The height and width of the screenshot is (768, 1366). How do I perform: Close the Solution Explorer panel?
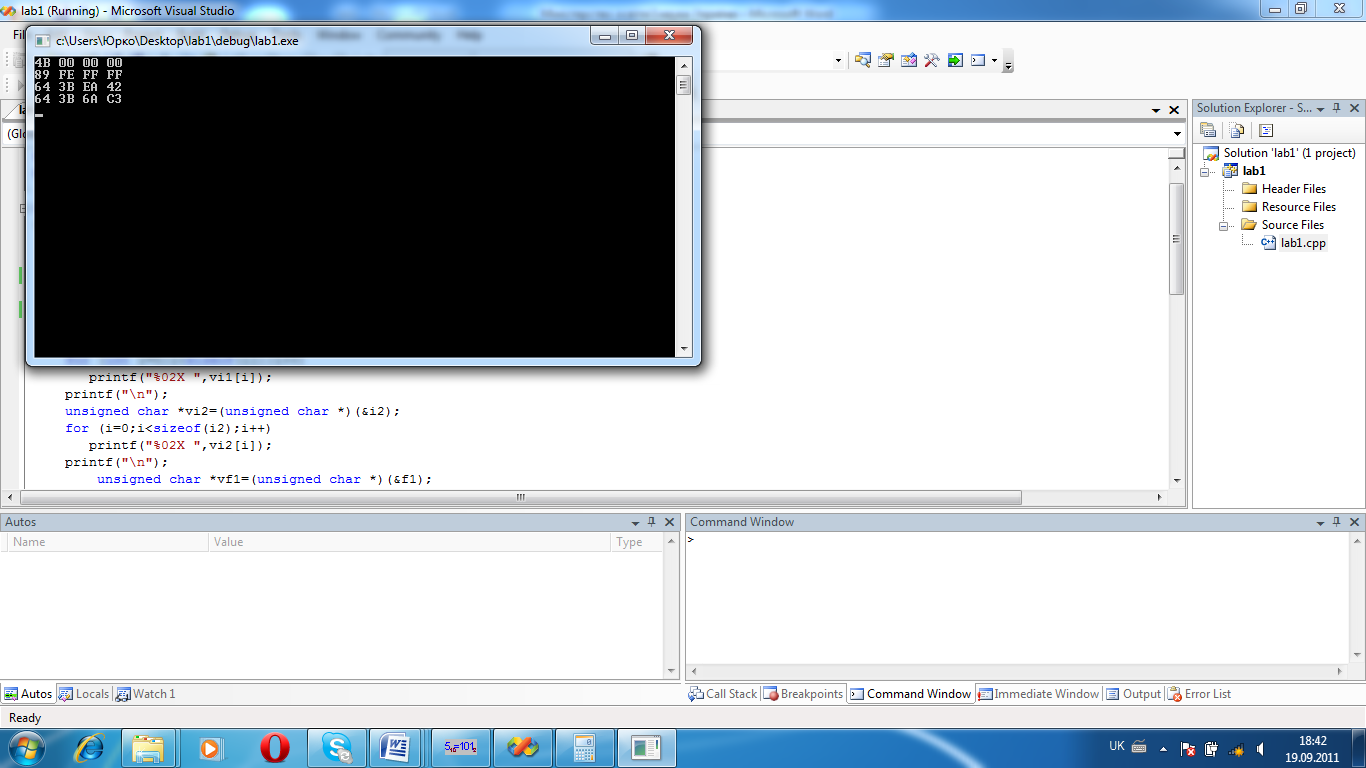[x=1355, y=108]
